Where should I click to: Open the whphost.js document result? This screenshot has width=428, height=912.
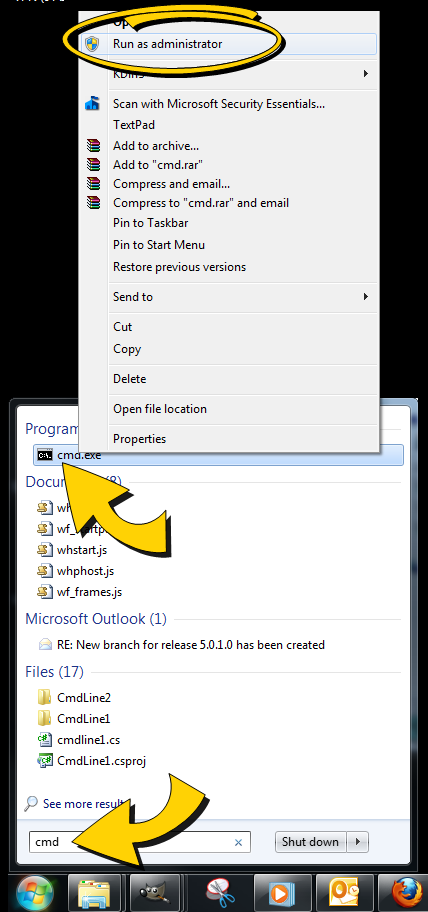pyautogui.click(x=85, y=571)
